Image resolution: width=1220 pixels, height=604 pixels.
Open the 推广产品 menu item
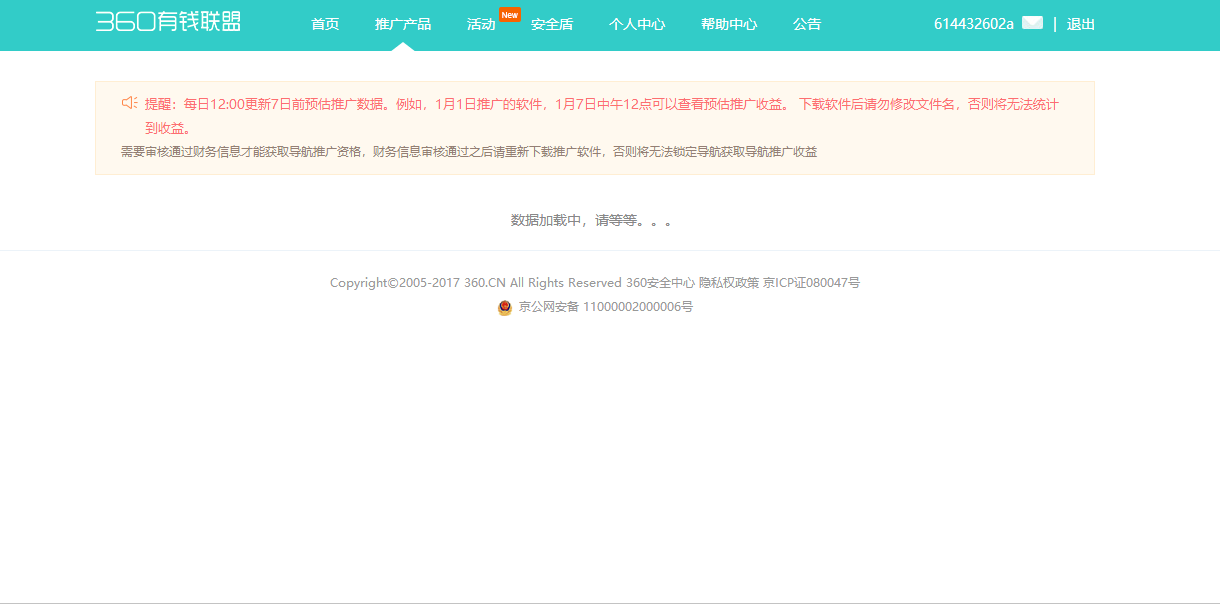point(402,24)
